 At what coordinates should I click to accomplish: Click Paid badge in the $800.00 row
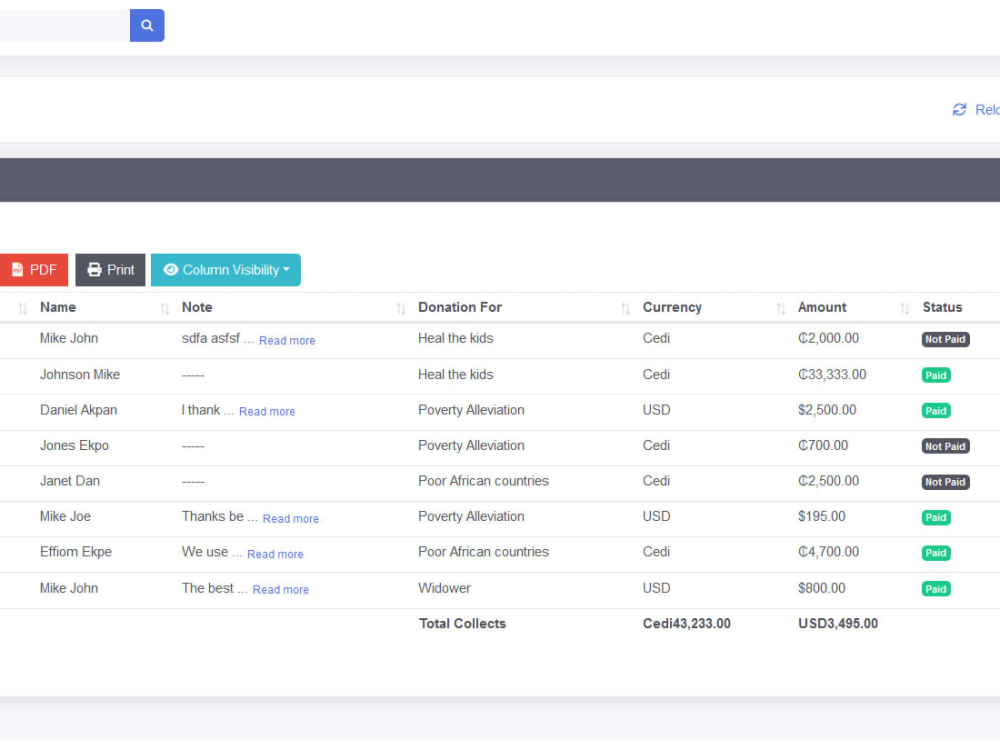tap(936, 589)
